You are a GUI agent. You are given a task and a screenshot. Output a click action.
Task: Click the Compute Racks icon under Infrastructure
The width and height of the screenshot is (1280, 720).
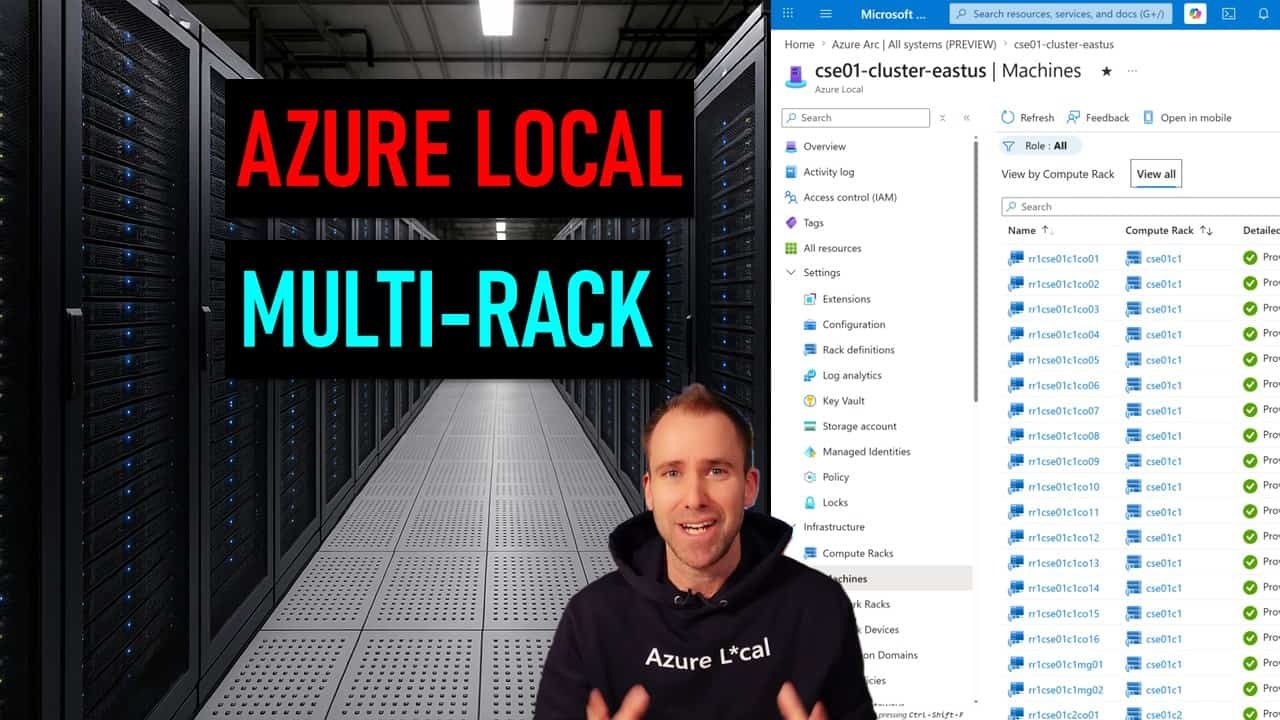click(x=811, y=553)
